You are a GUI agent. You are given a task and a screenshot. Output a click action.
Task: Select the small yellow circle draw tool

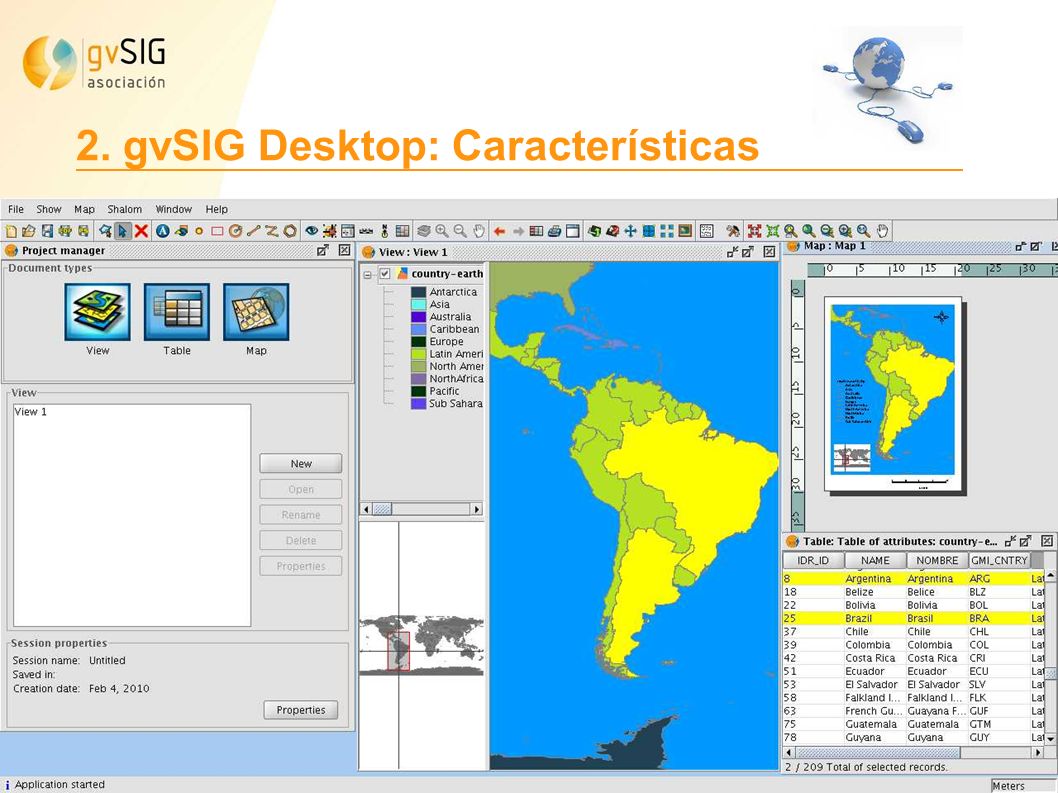click(199, 231)
